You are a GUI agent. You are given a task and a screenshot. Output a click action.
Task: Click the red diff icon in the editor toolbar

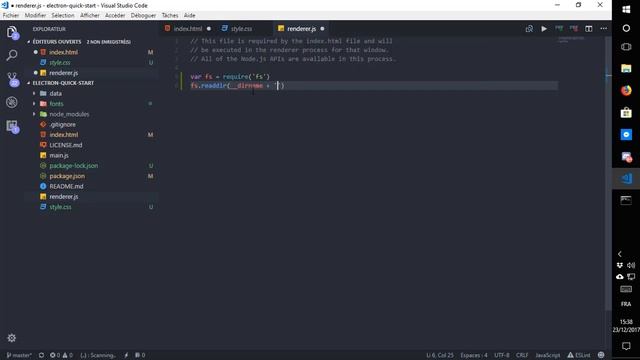pos(573,29)
